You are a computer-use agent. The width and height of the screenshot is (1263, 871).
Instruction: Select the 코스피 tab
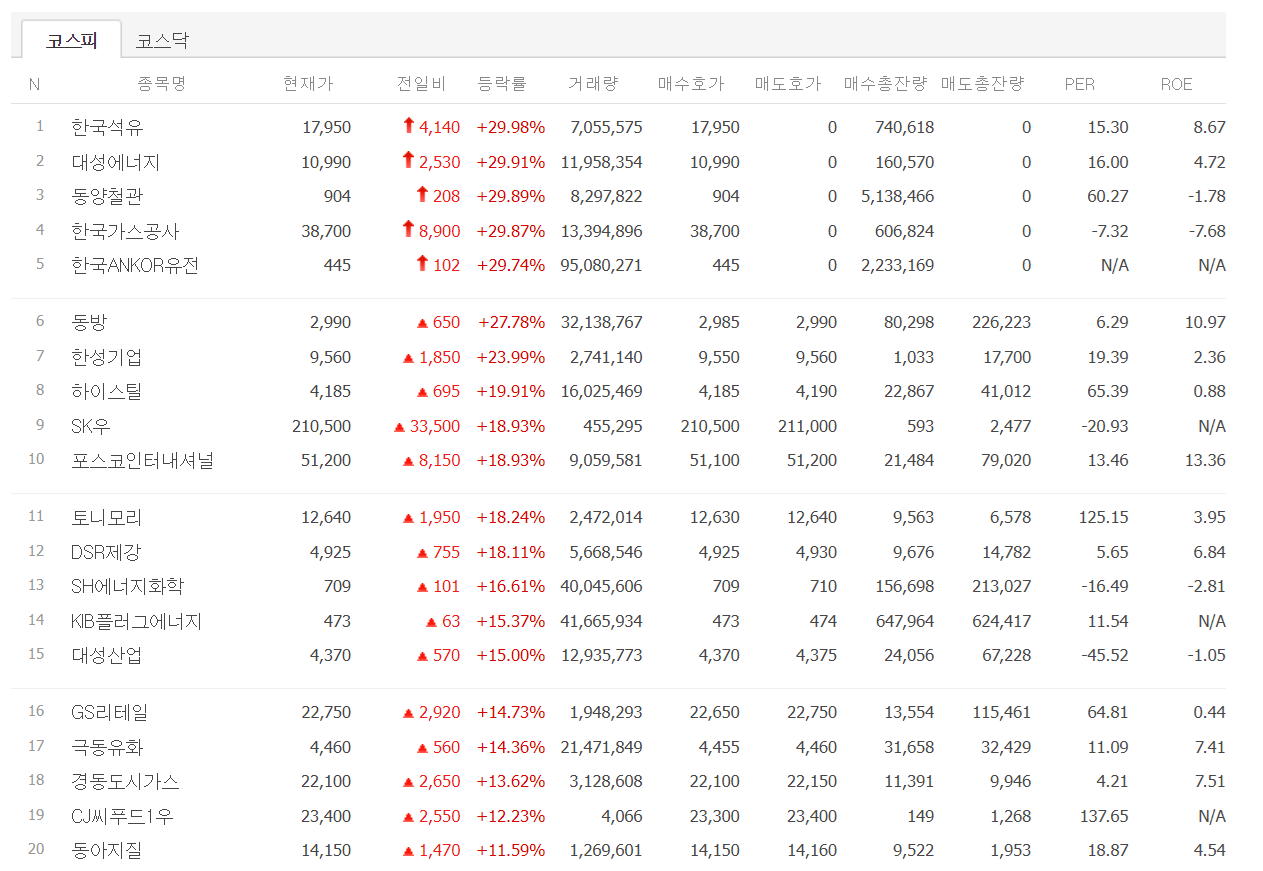[71, 40]
